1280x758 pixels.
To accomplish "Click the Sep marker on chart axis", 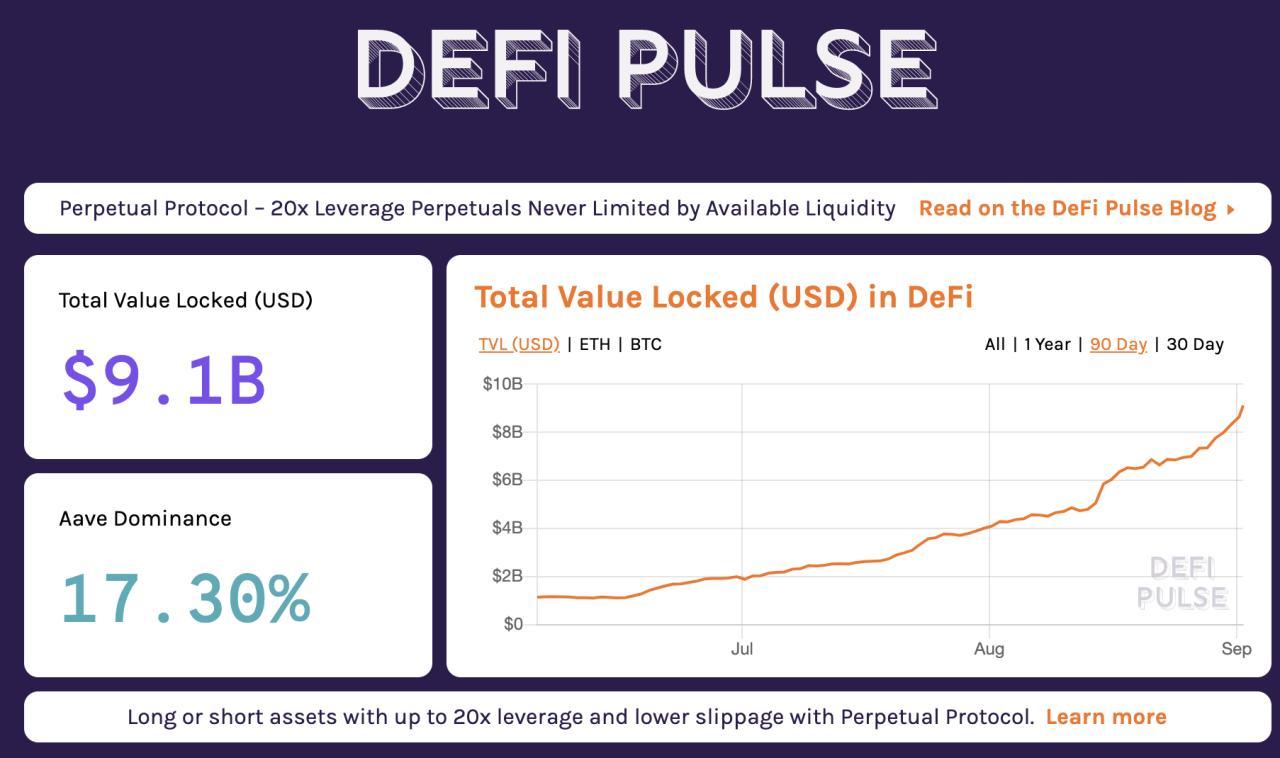I will click(x=1236, y=649).
